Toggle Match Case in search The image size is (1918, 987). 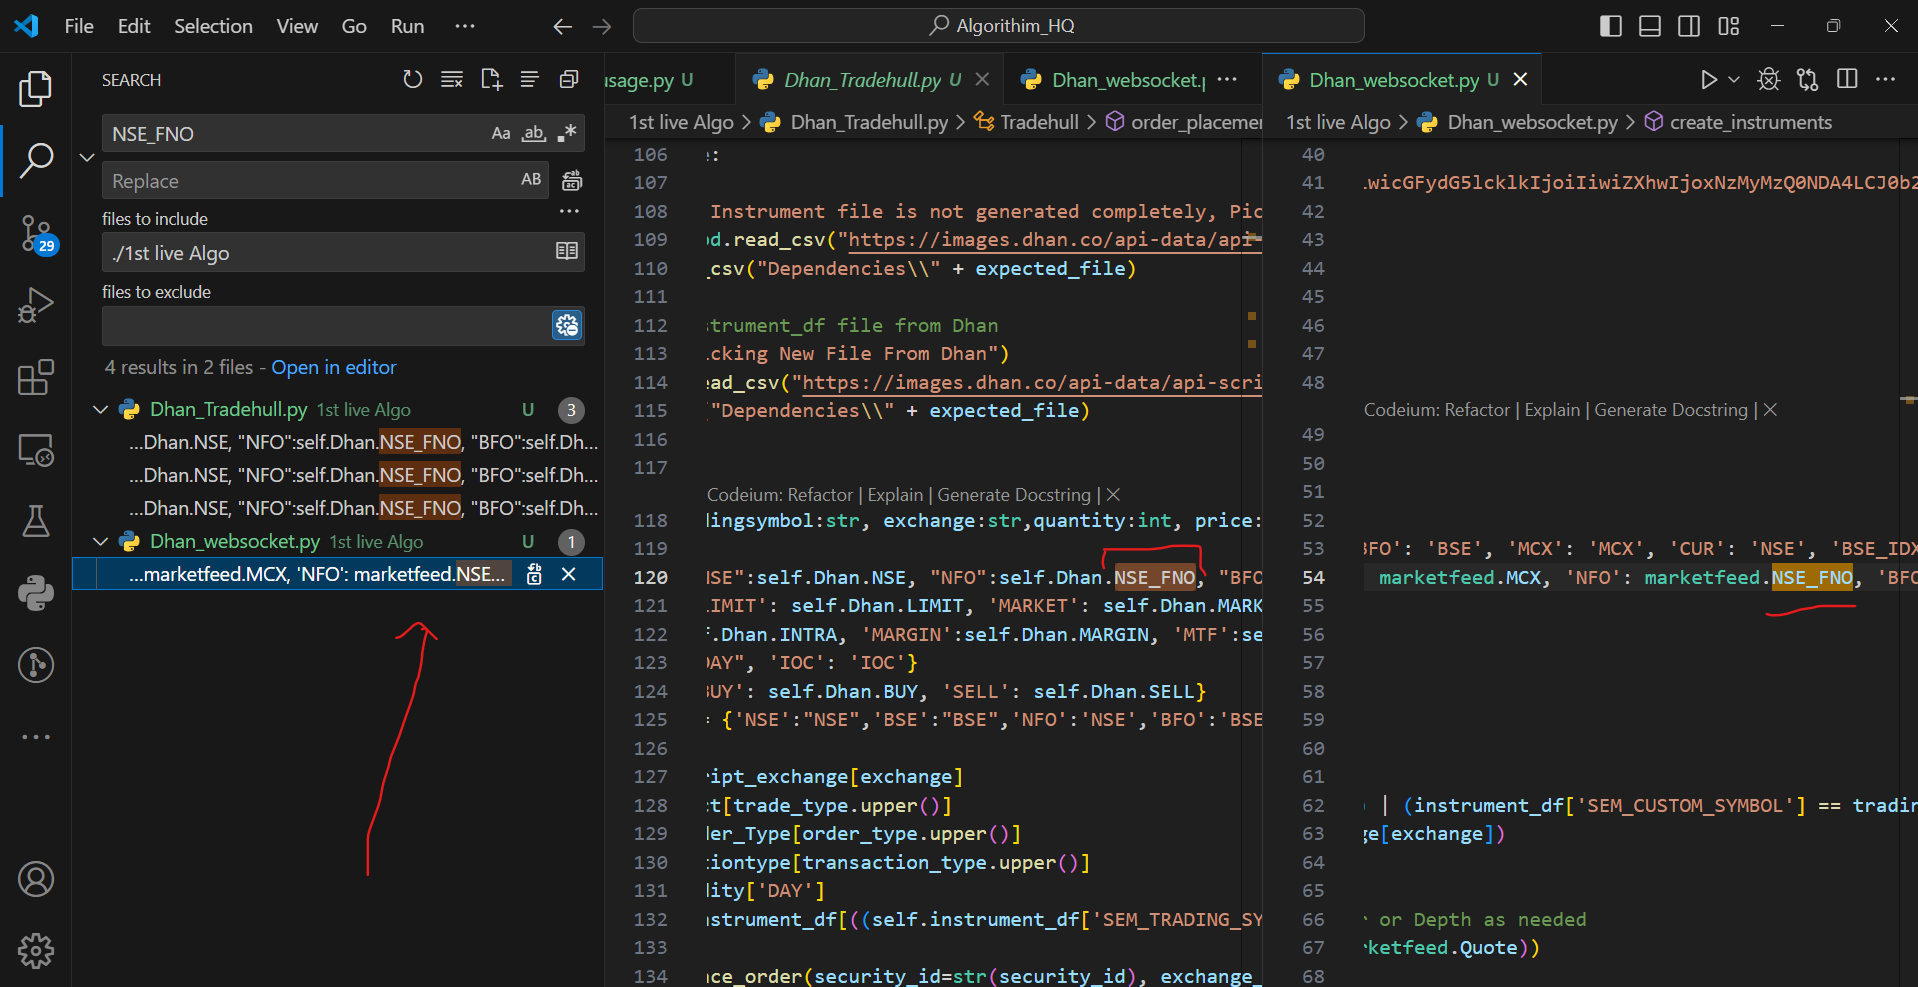click(x=501, y=133)
